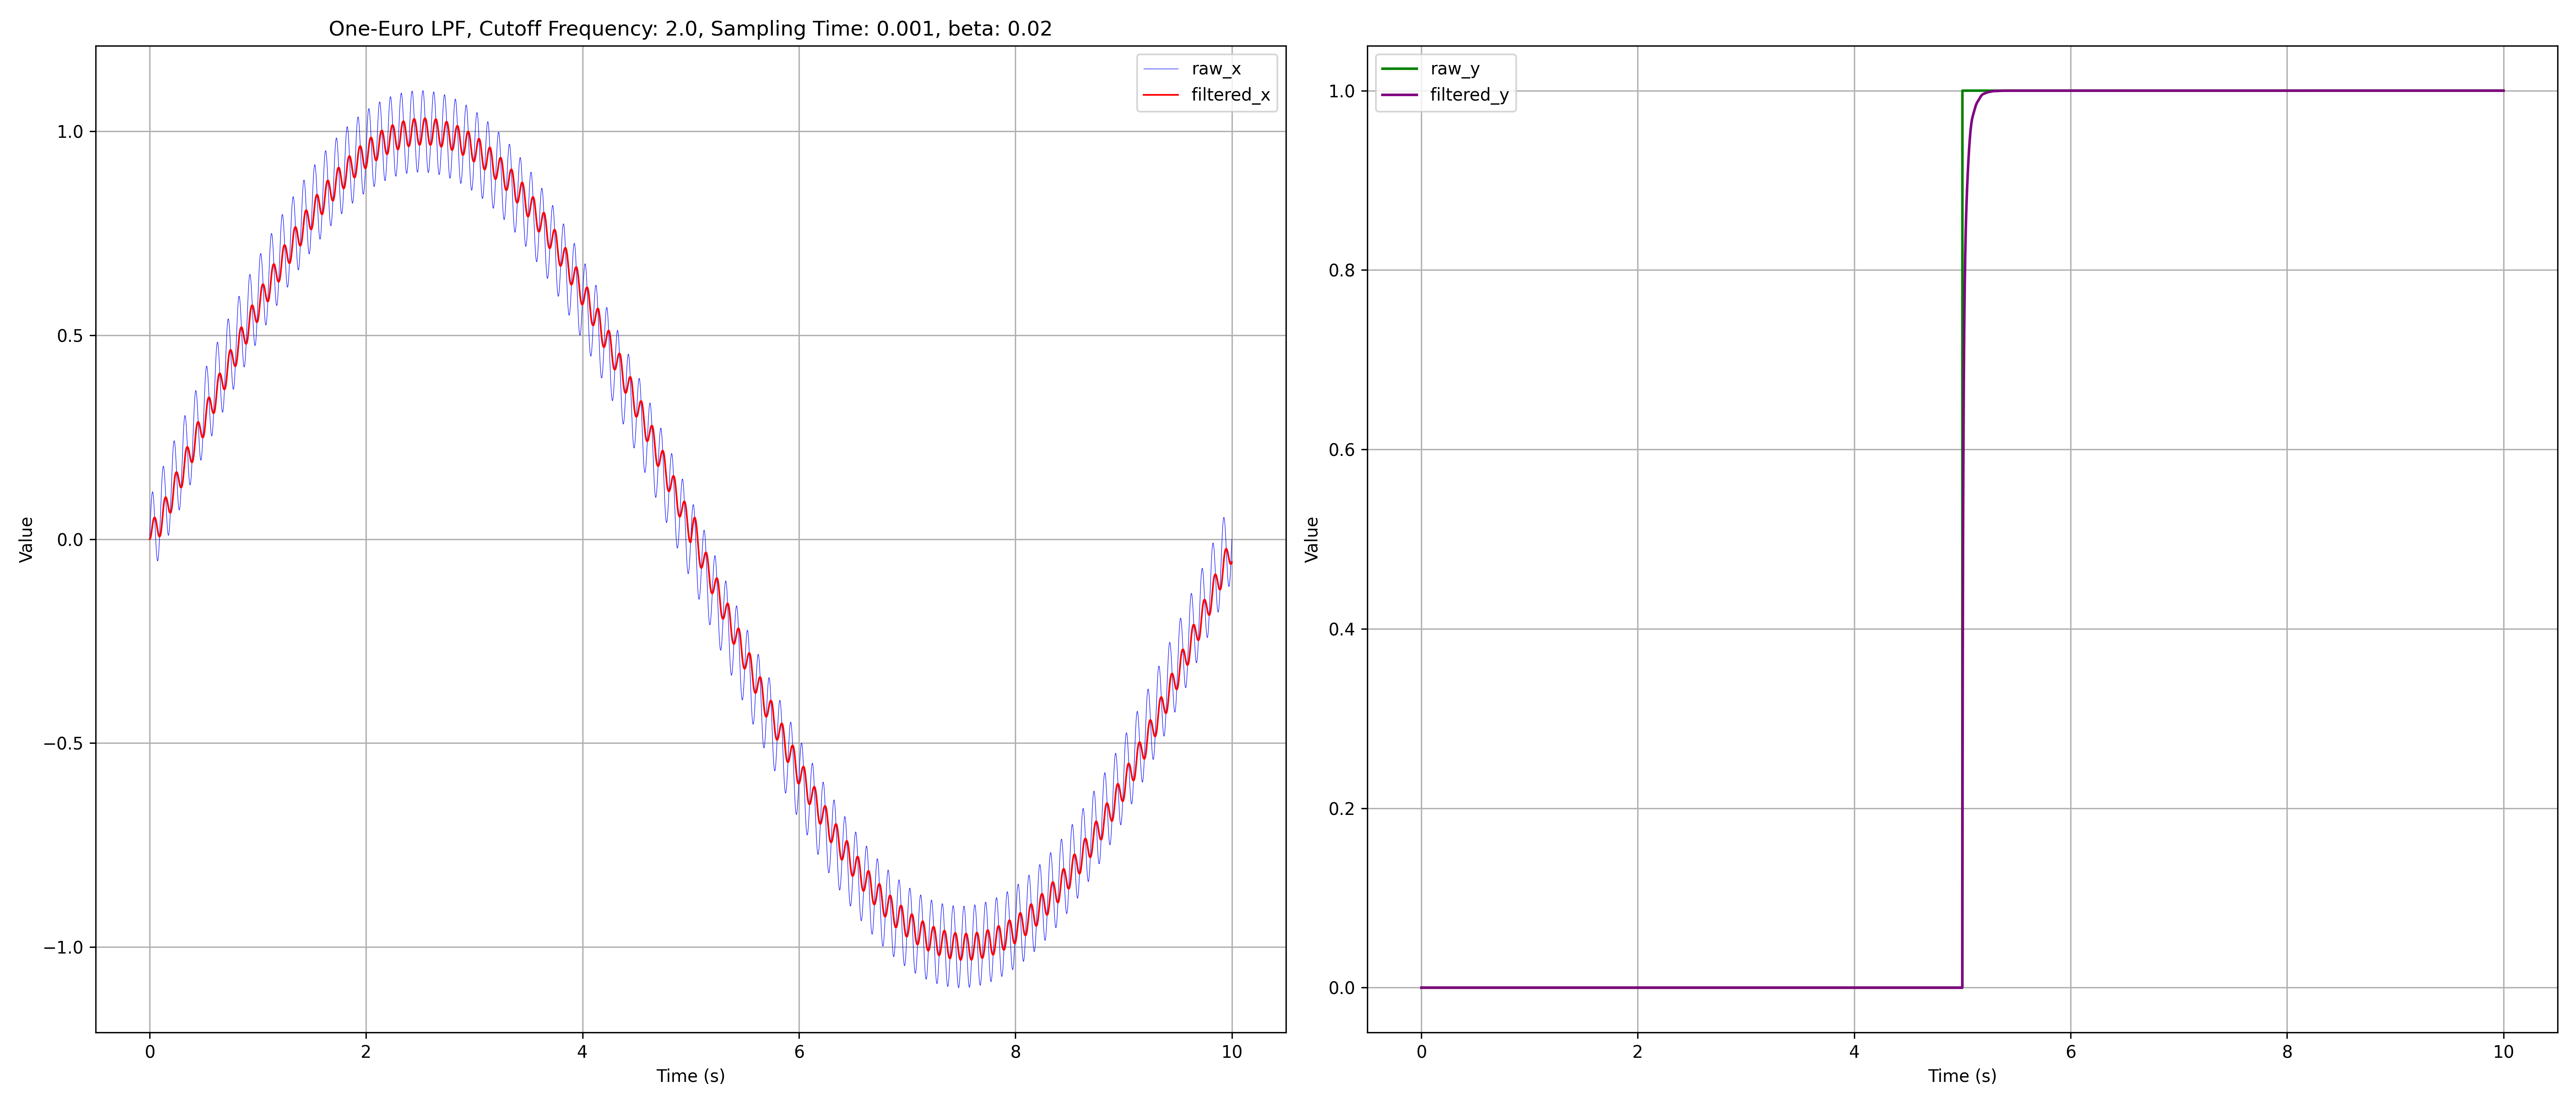
Task: Click the 0.2 y-tick on right plot
Action: click(1341, 809)
